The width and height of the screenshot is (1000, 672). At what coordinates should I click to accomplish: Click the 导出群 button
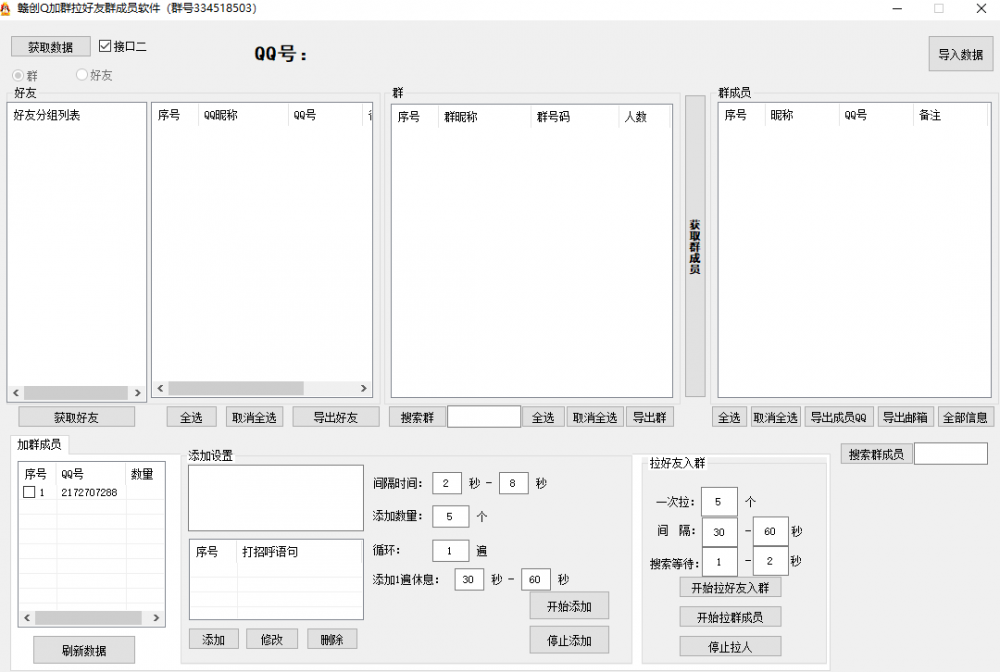point(649,417)
